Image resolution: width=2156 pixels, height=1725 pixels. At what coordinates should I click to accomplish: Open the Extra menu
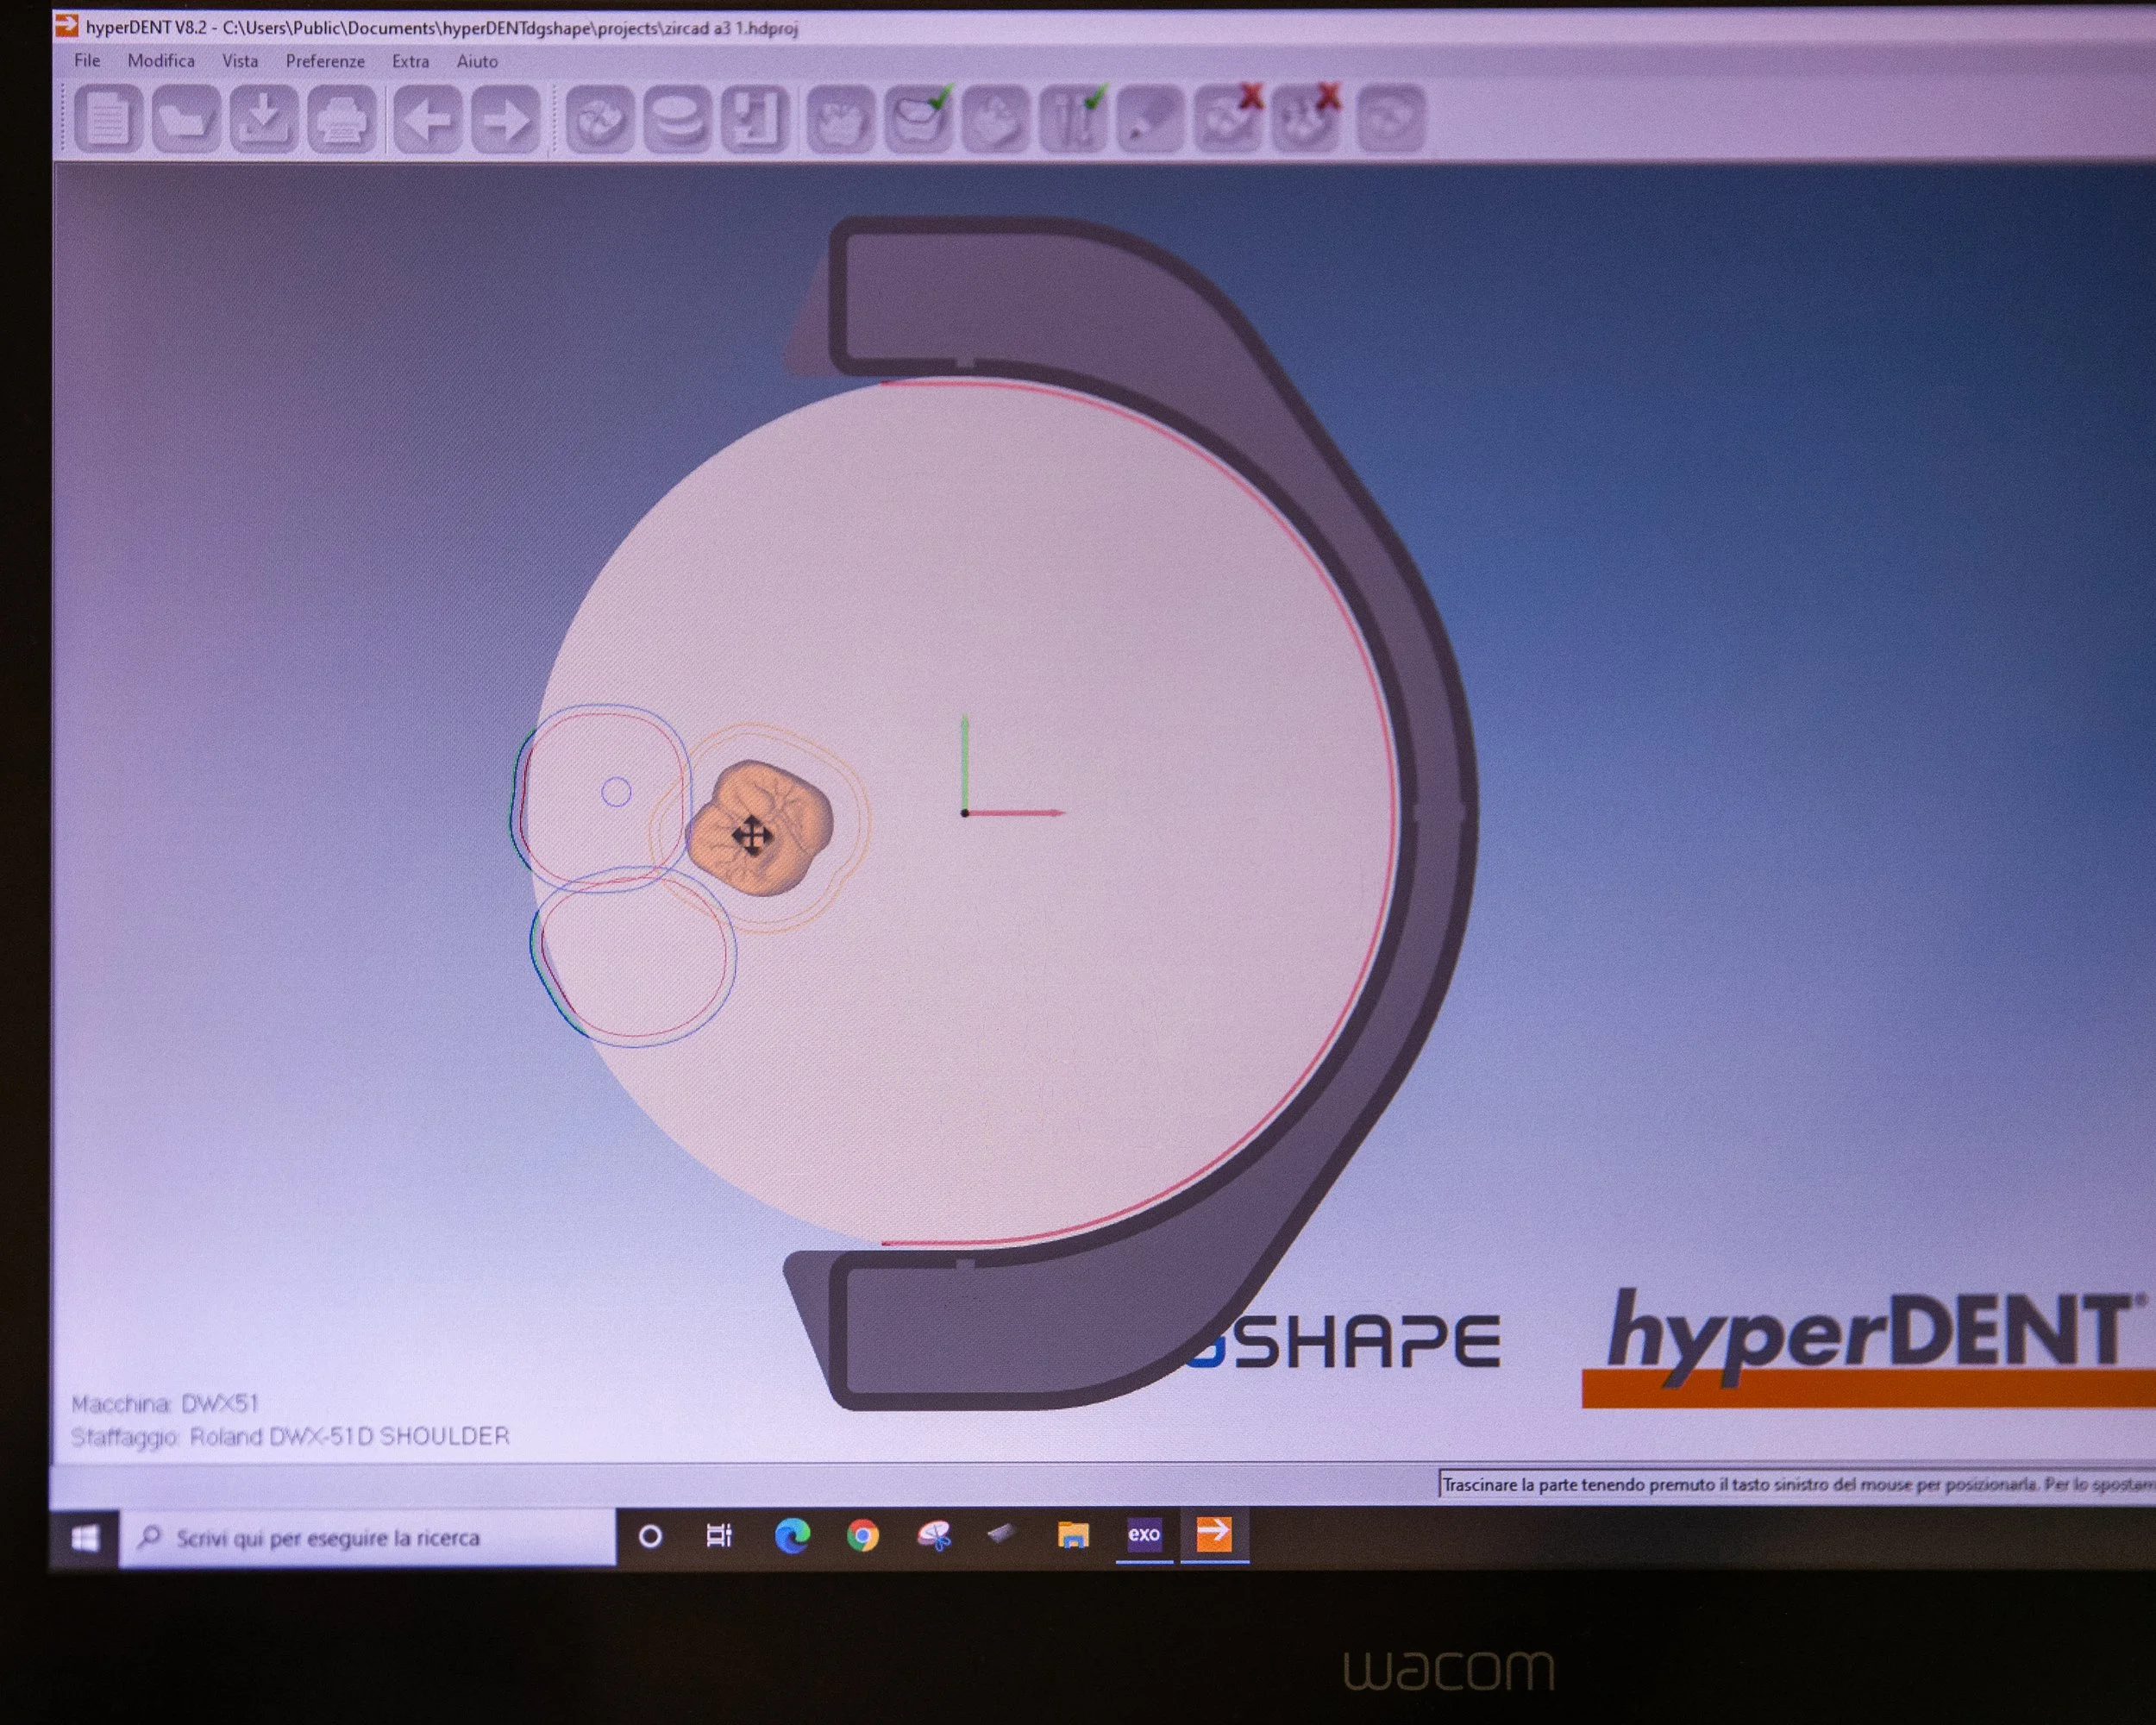pyautogui.click(x=410, y=61)
